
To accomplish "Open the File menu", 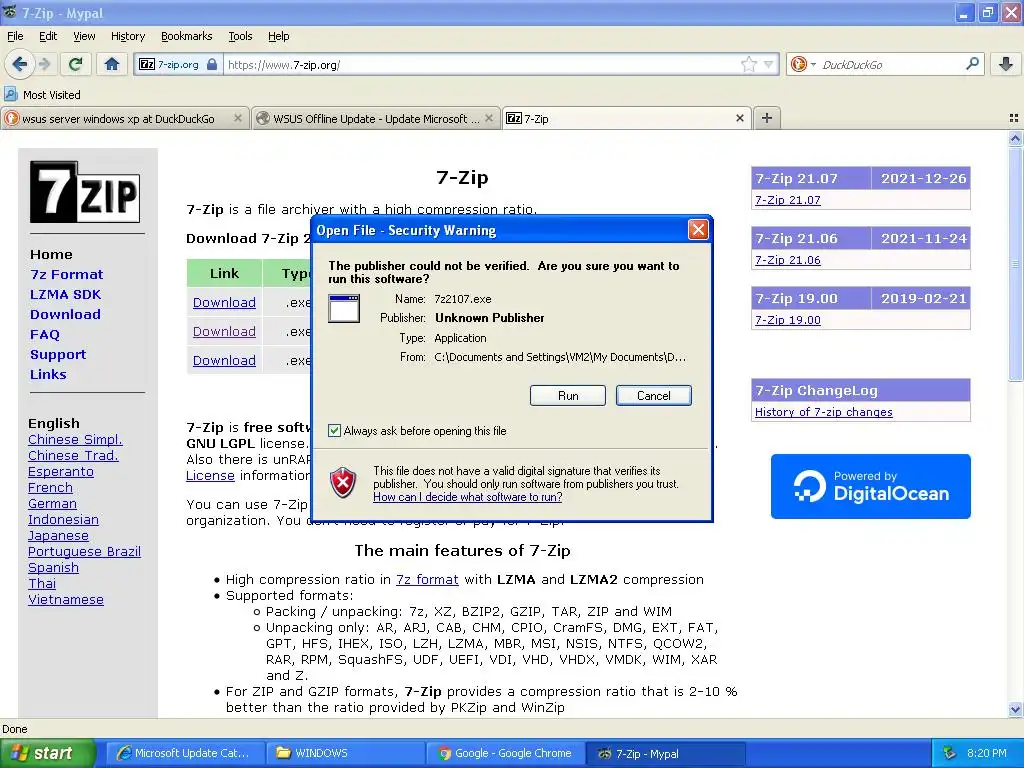I will point(15,36).
